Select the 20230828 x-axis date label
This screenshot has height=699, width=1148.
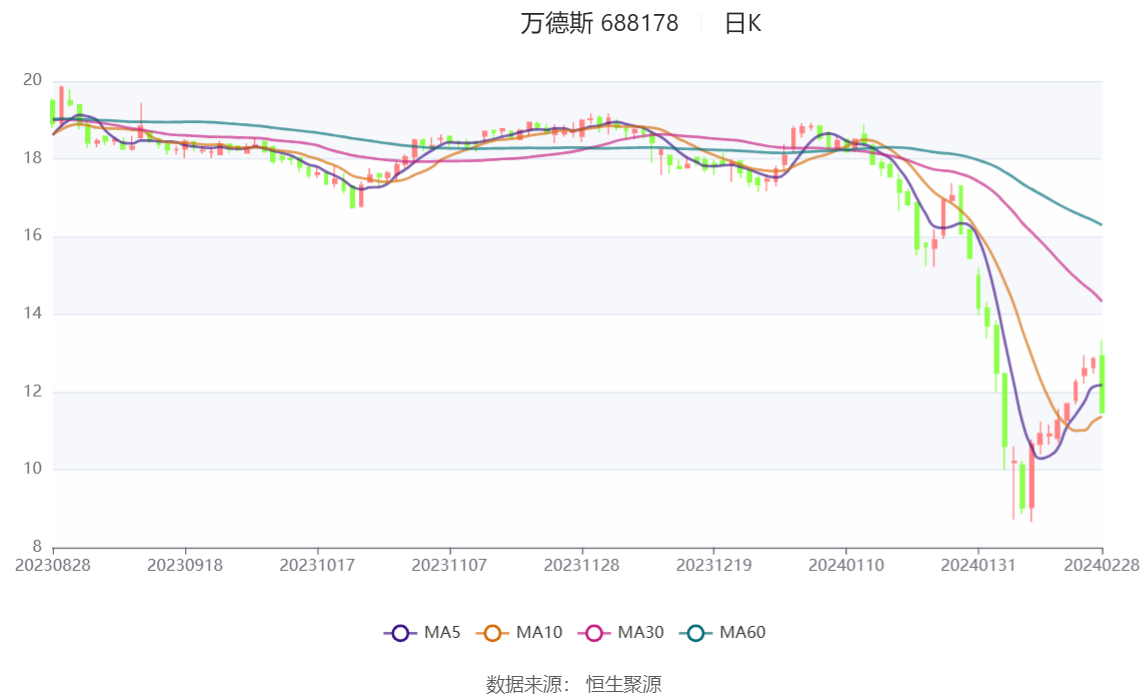[x=53, y=565]
